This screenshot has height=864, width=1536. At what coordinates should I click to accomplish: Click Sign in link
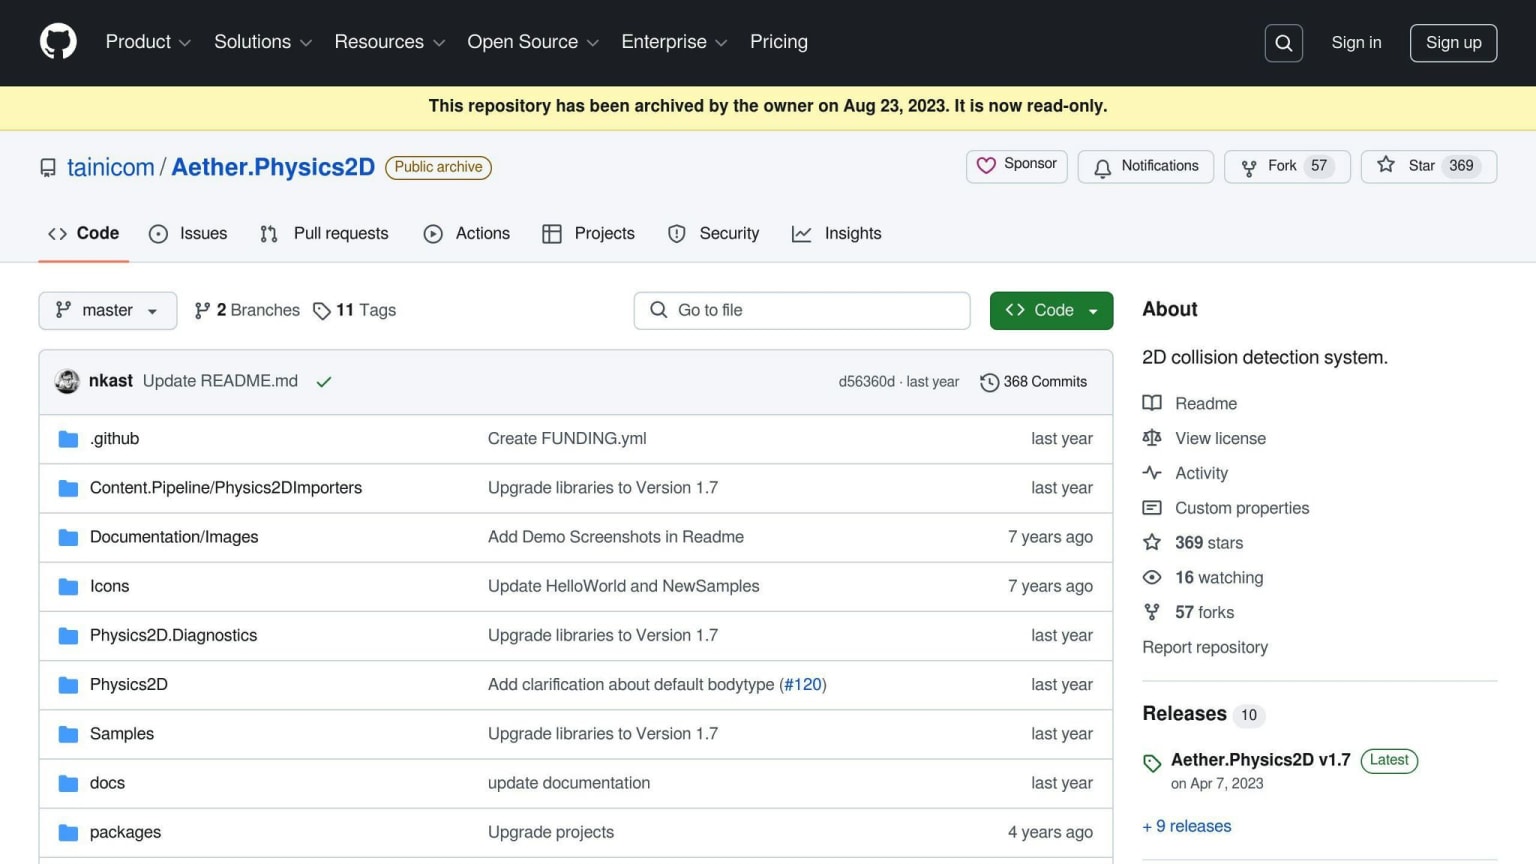coord(1356,43)
